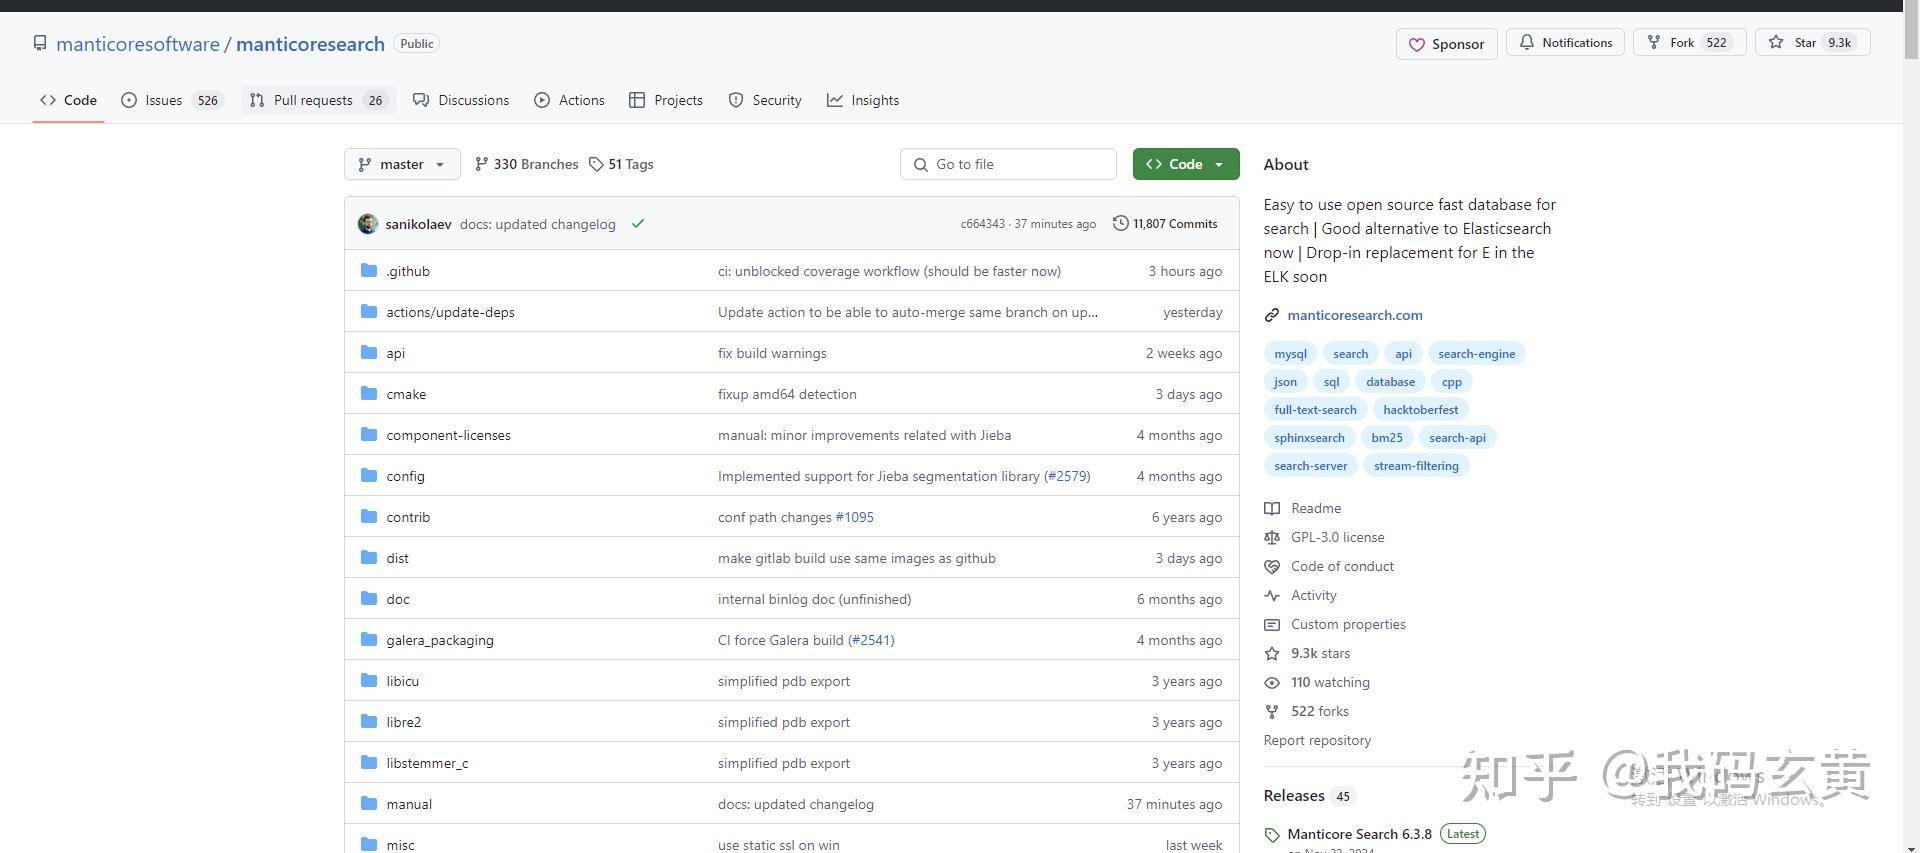Viewport: 1920px width, 853px height.
Task: Sponsor this repository
Action: point(1446,44)
